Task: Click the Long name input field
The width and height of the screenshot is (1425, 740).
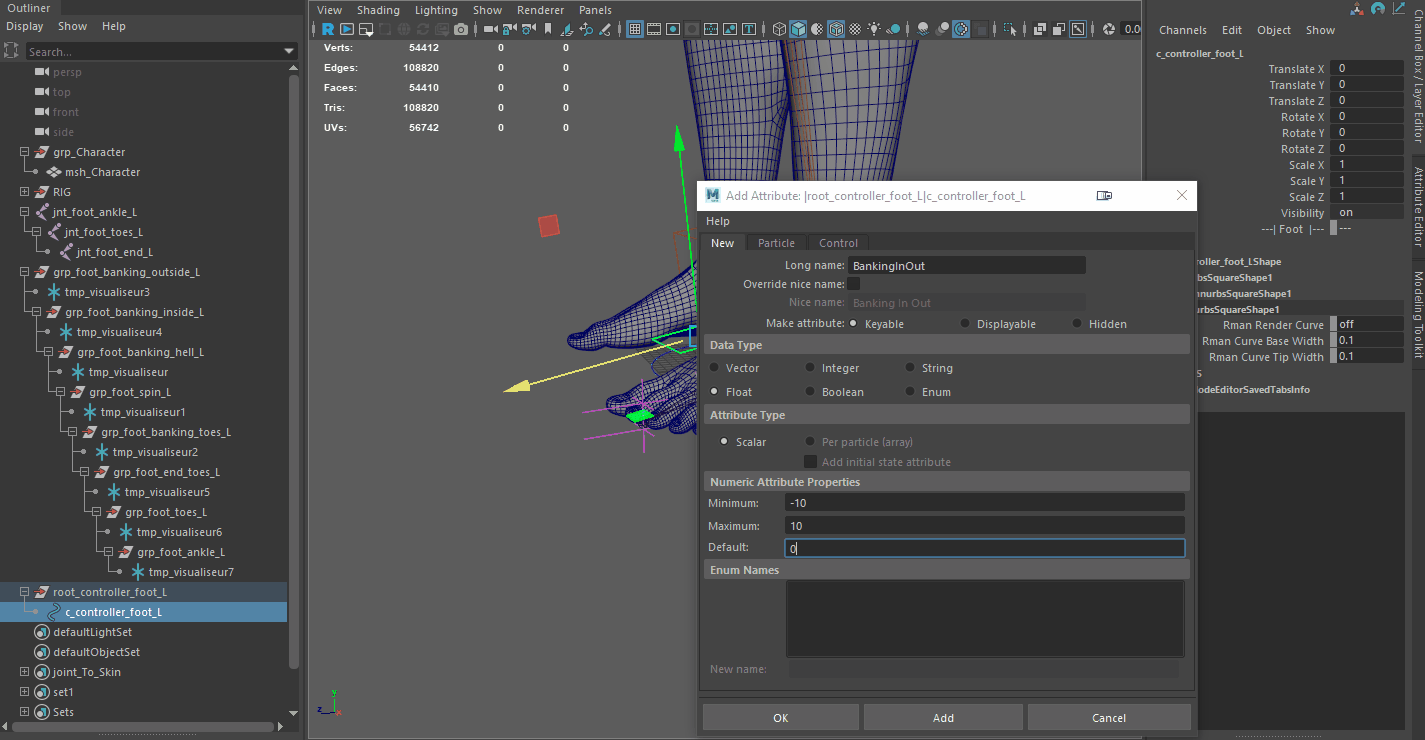Action: point(966,266)
